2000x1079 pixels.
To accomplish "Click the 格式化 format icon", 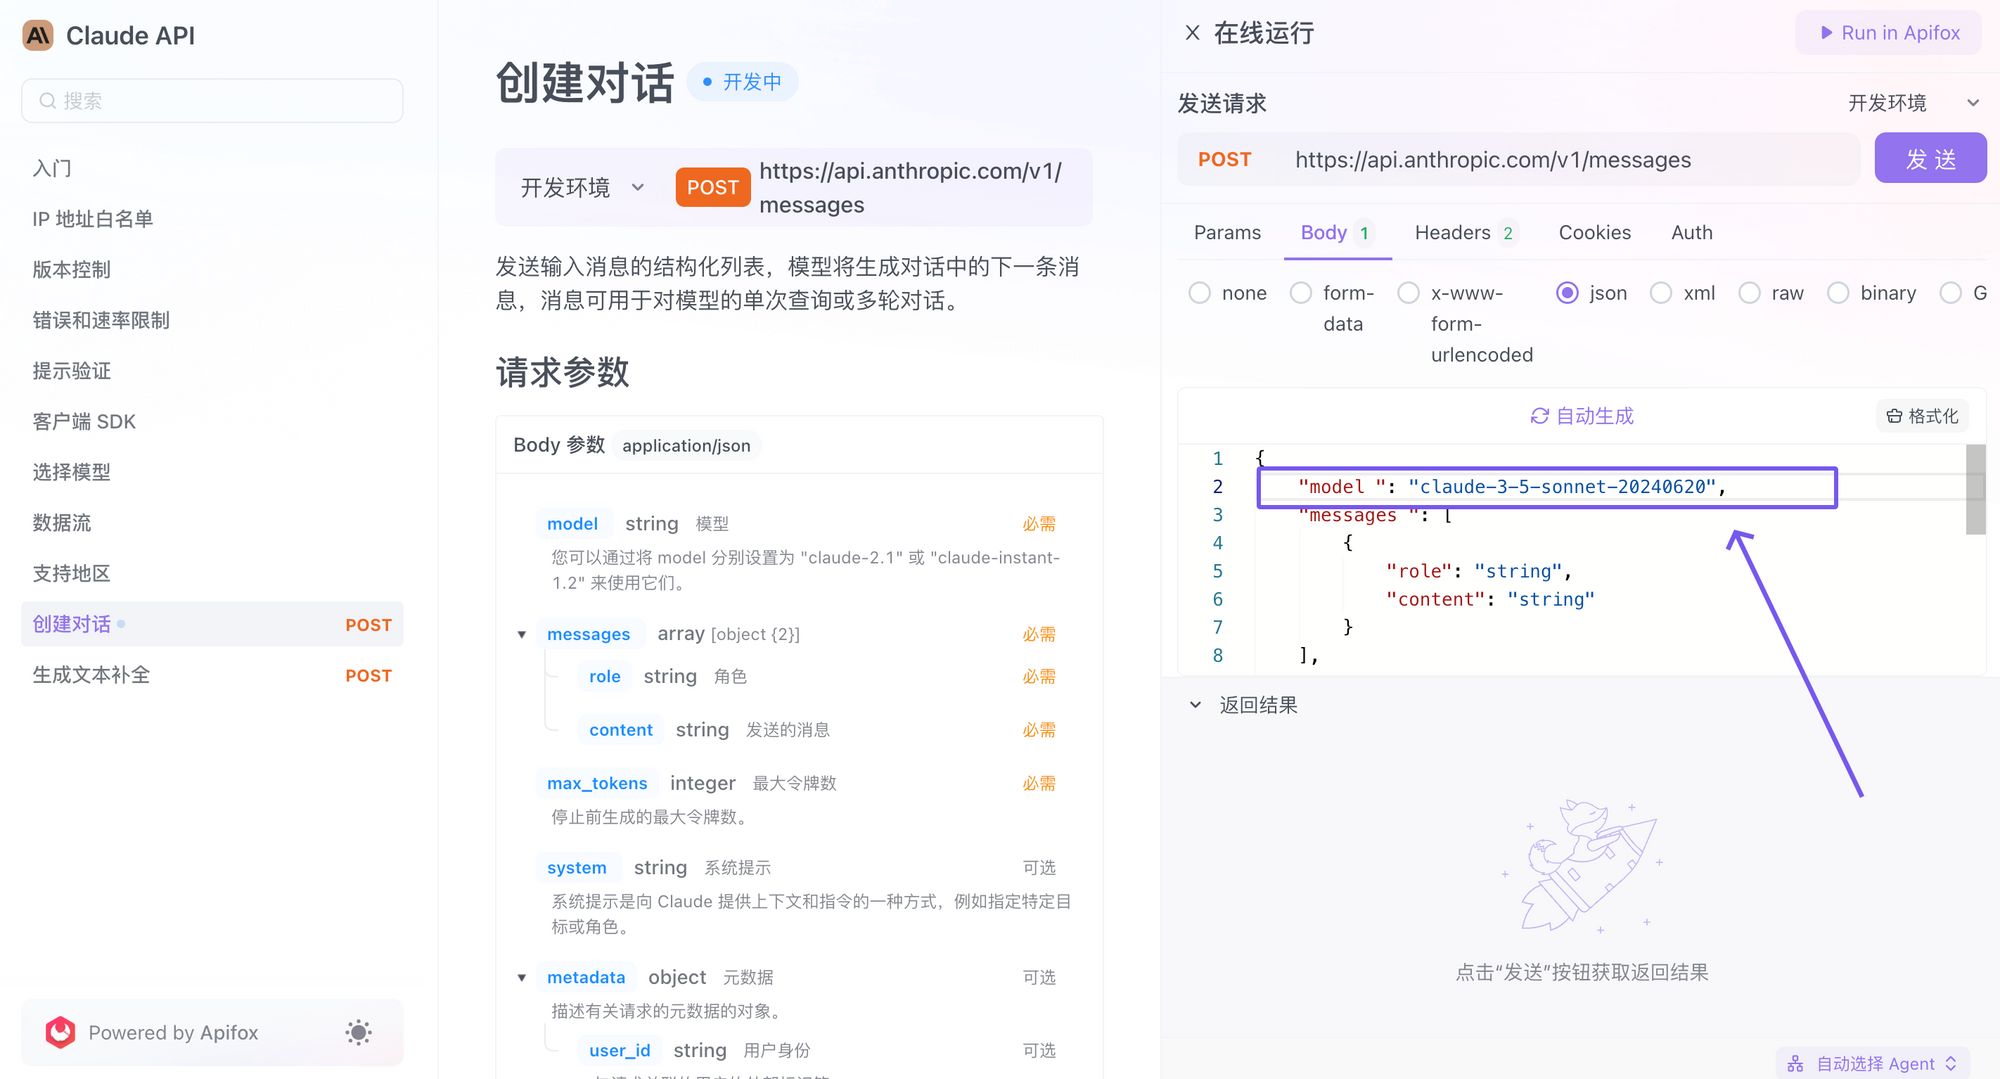I will [1894, 416].
